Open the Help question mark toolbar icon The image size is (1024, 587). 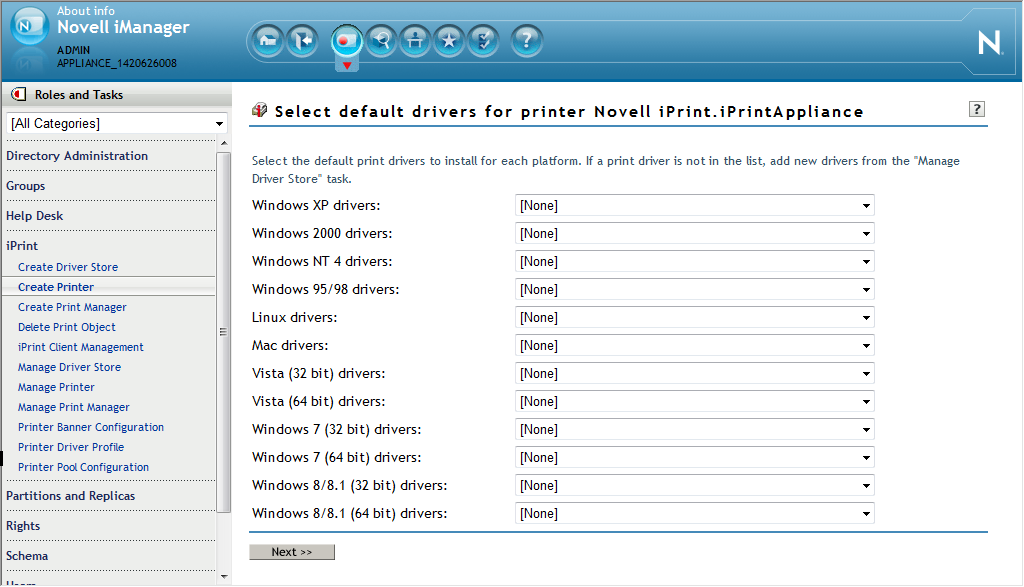click(526, 41)
